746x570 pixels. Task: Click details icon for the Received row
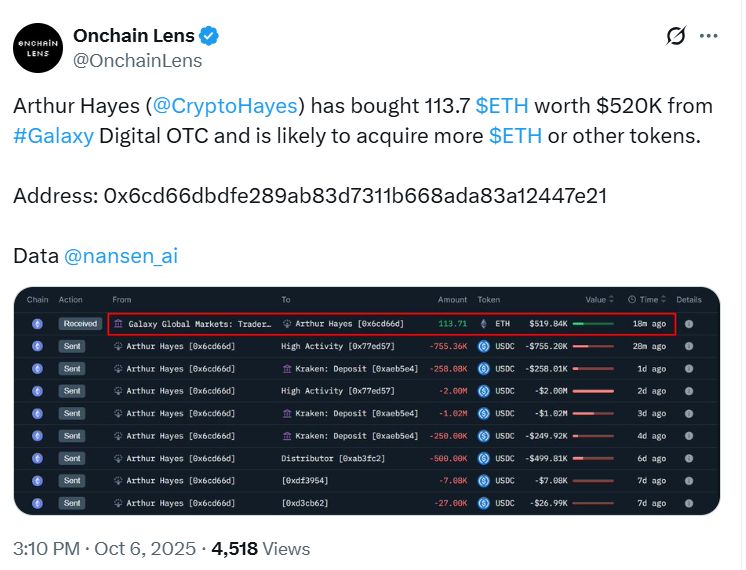coord(688,324)
